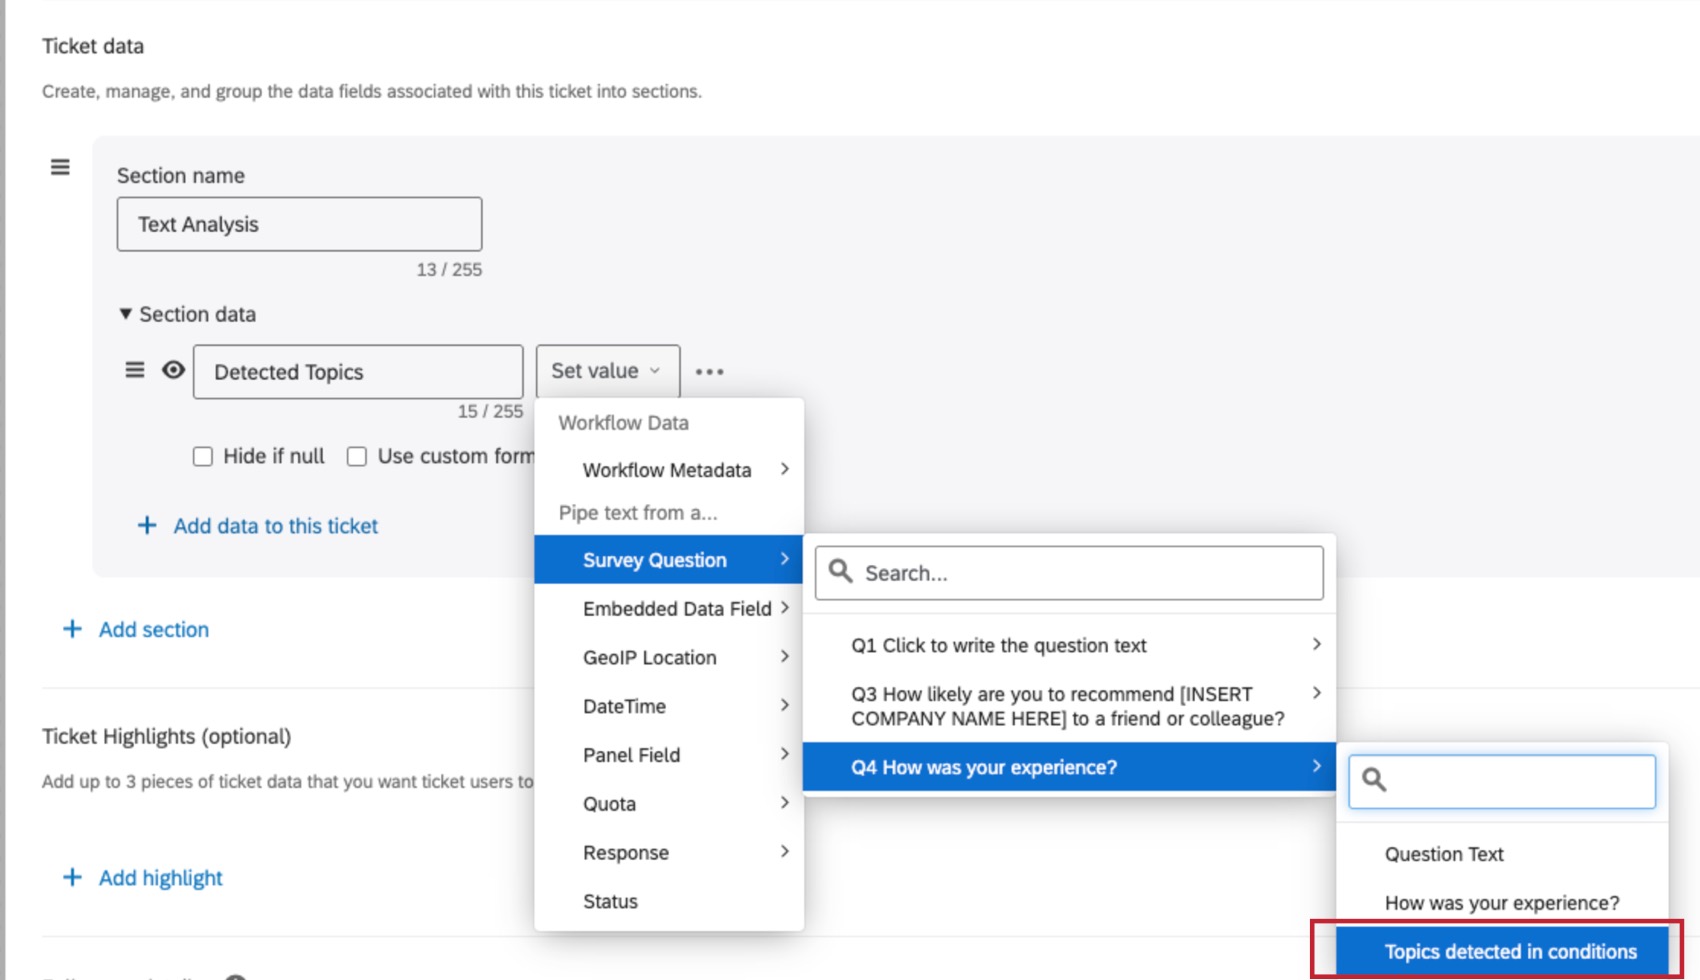Open the GeoIP Location submenu

[669, 657]
